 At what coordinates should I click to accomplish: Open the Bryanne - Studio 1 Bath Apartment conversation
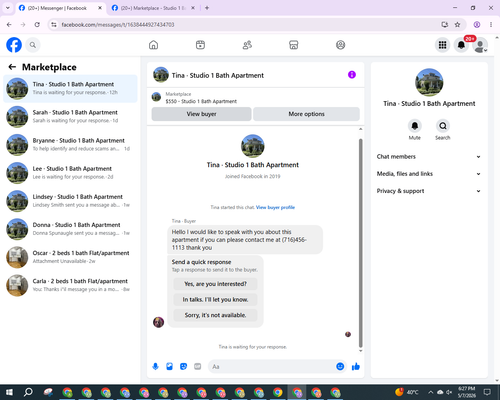pyautogui.click(x=70, y=145)
